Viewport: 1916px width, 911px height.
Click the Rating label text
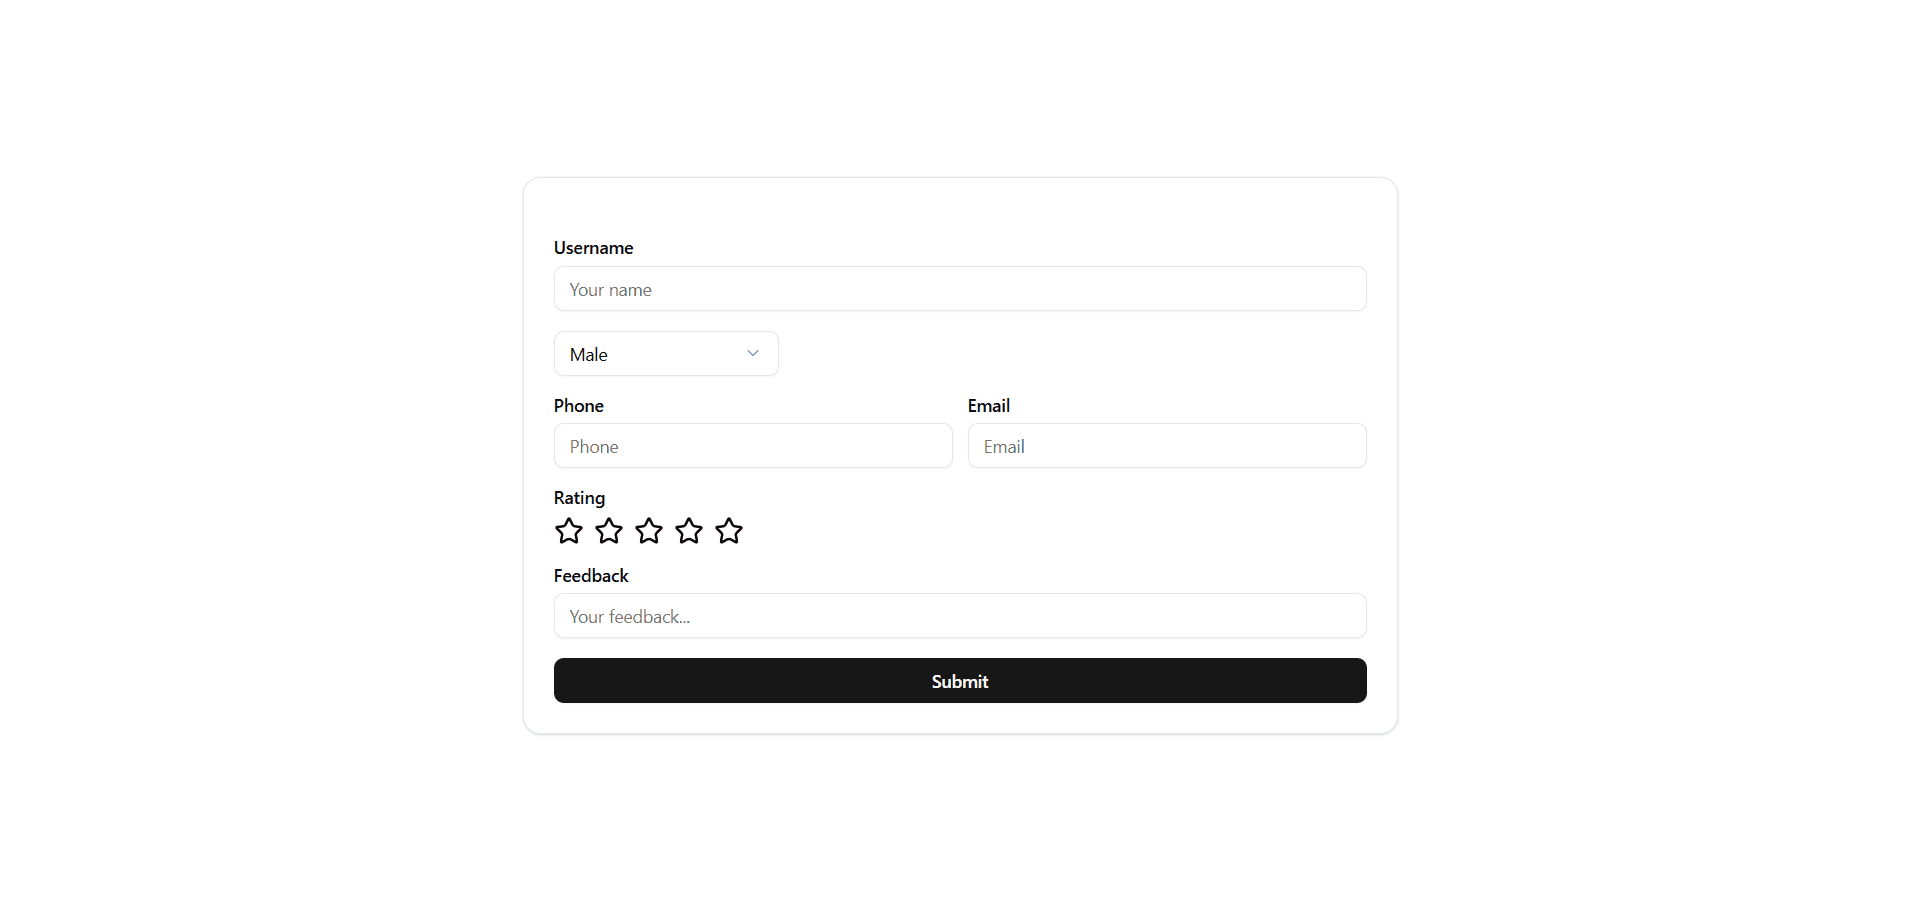pos(580,498)
